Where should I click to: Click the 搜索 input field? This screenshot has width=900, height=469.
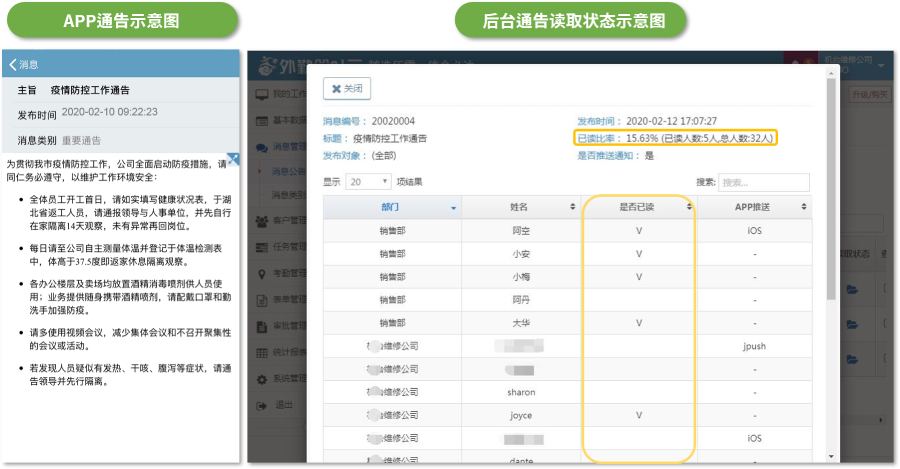[x=764, y=183]
